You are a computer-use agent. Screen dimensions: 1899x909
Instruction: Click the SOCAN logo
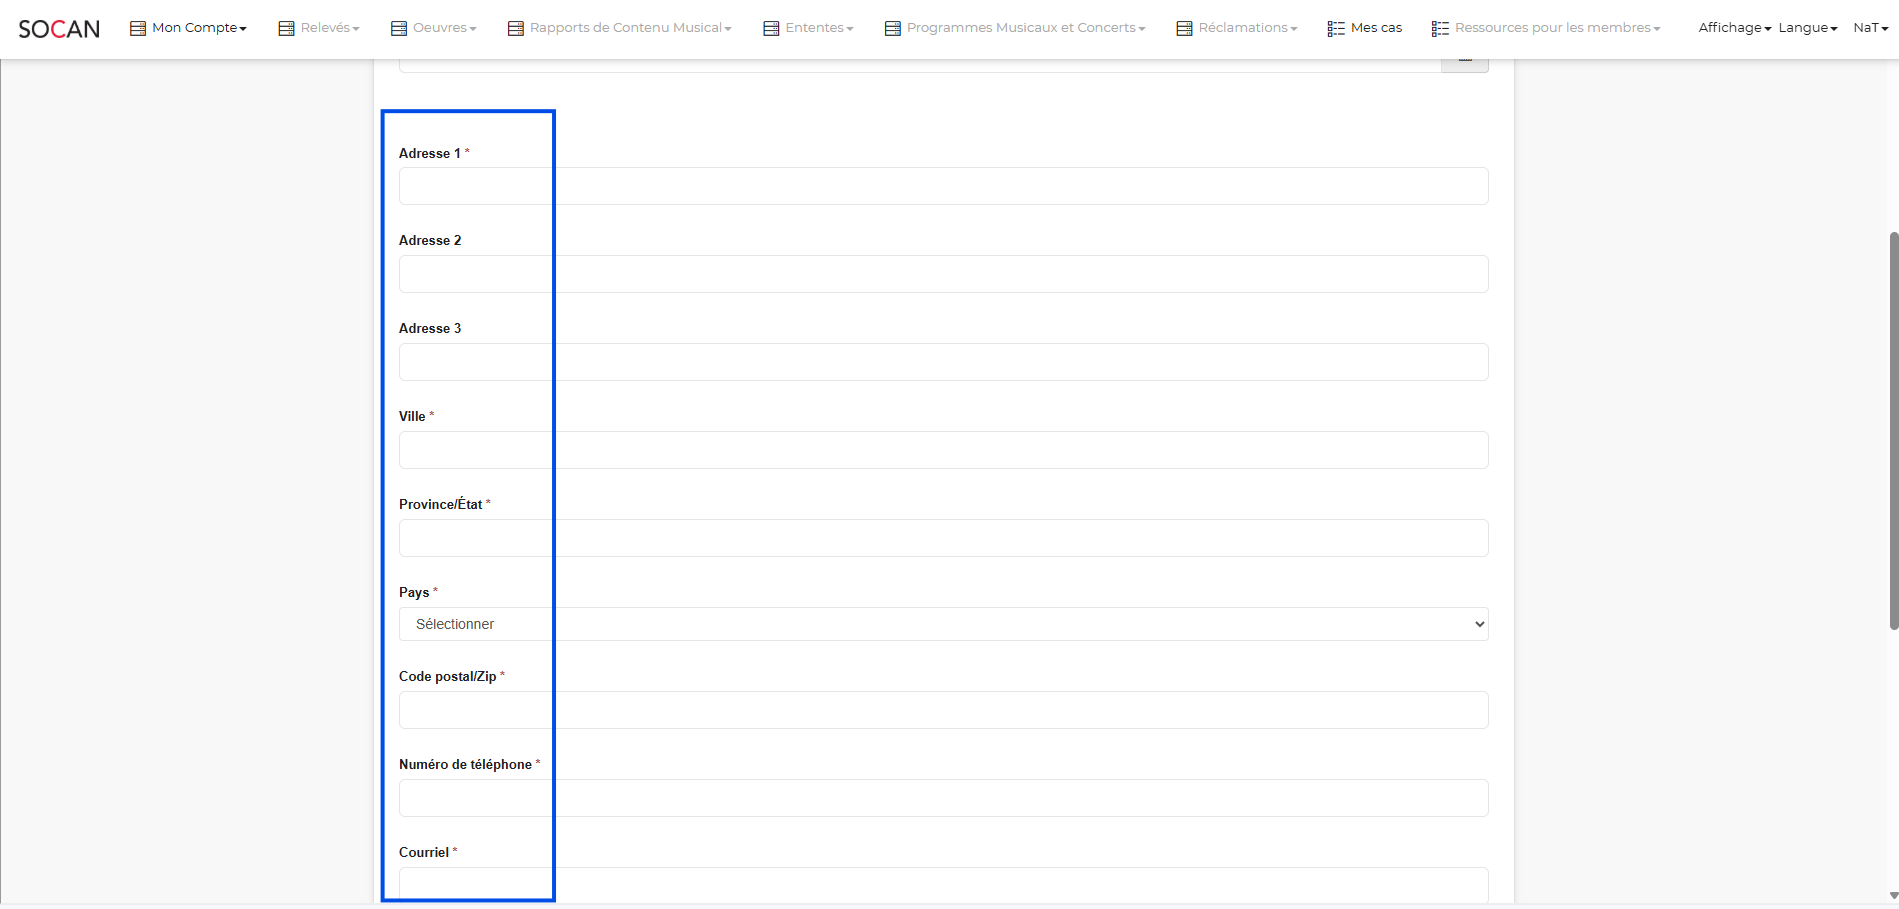pyautogui.click(x=59, y=29)
